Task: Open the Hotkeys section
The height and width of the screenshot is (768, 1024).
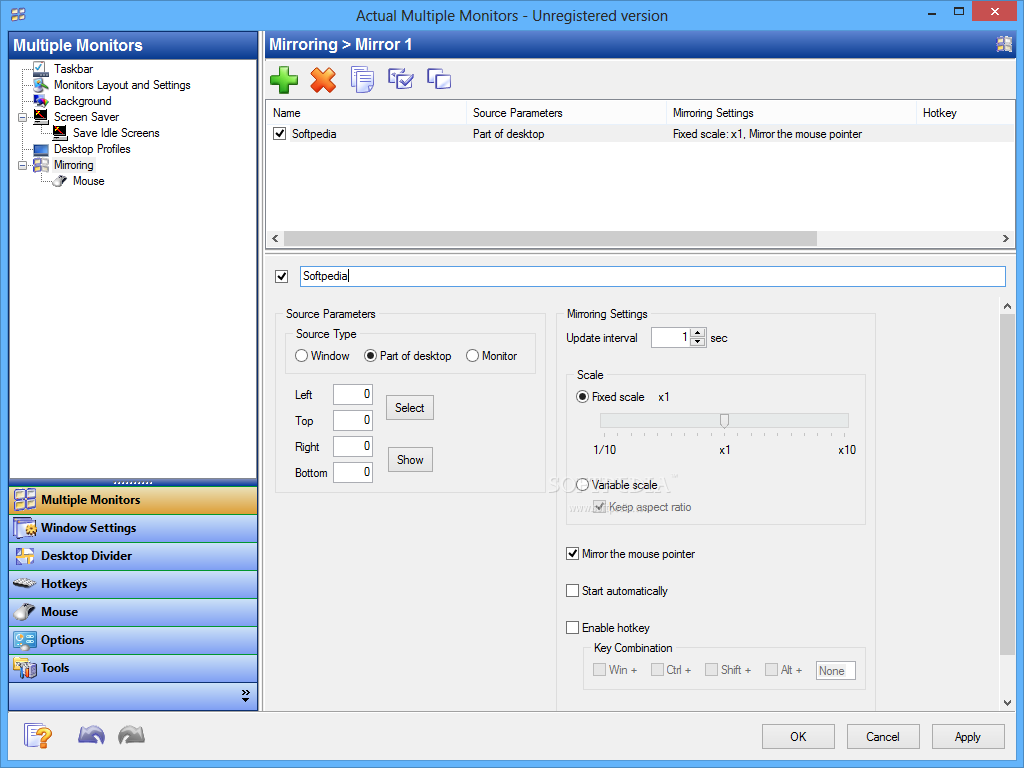Action: point(133,584)
